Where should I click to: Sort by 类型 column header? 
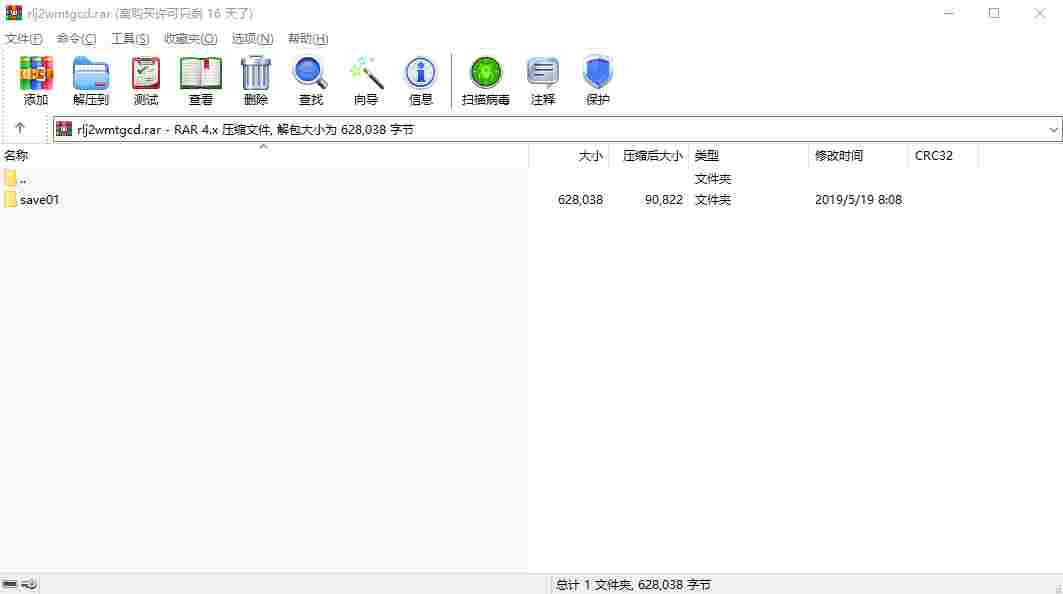[x=748, y=155]
